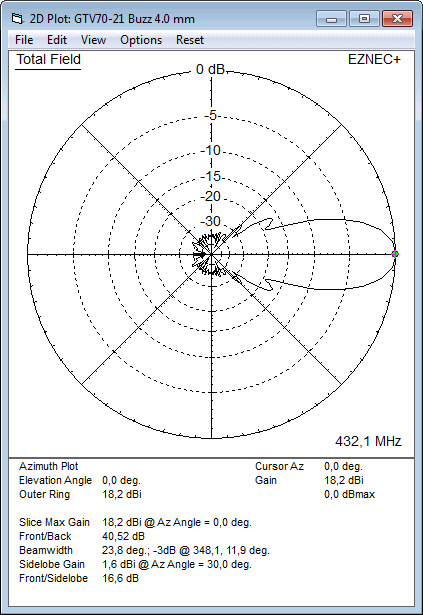Click the -30 dB ring label
The width and height of the screenshot is (423, 615).
coord(211,221)
